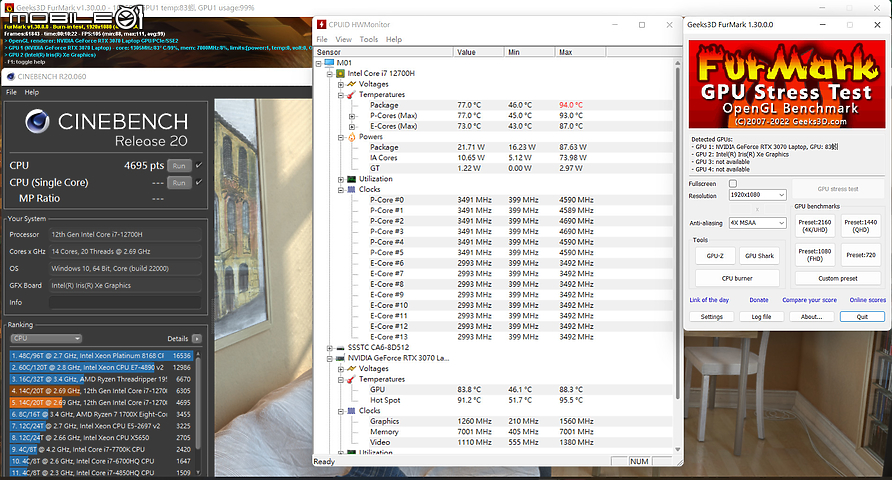Open the ranking CPU dropdown in Cinebench
This screenshot has height=480, width=892.
click(46, 338)
